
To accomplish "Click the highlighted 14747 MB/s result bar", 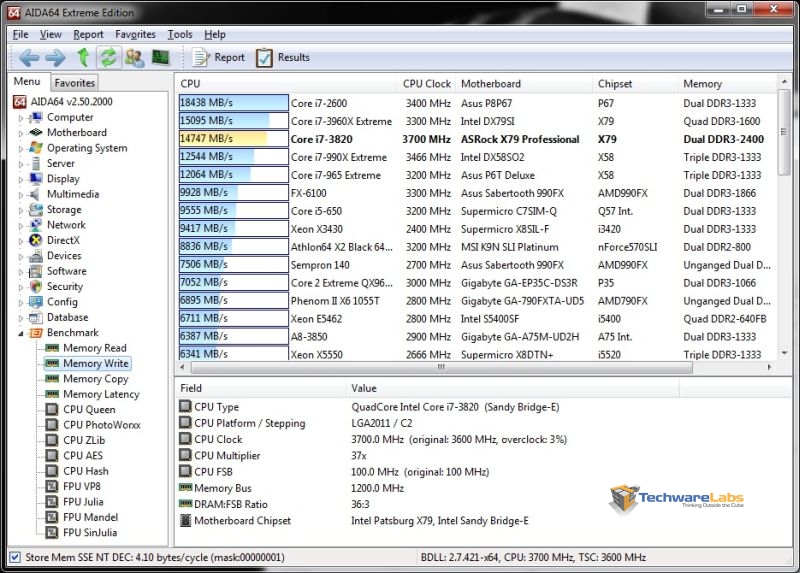I will pos(233,139).
